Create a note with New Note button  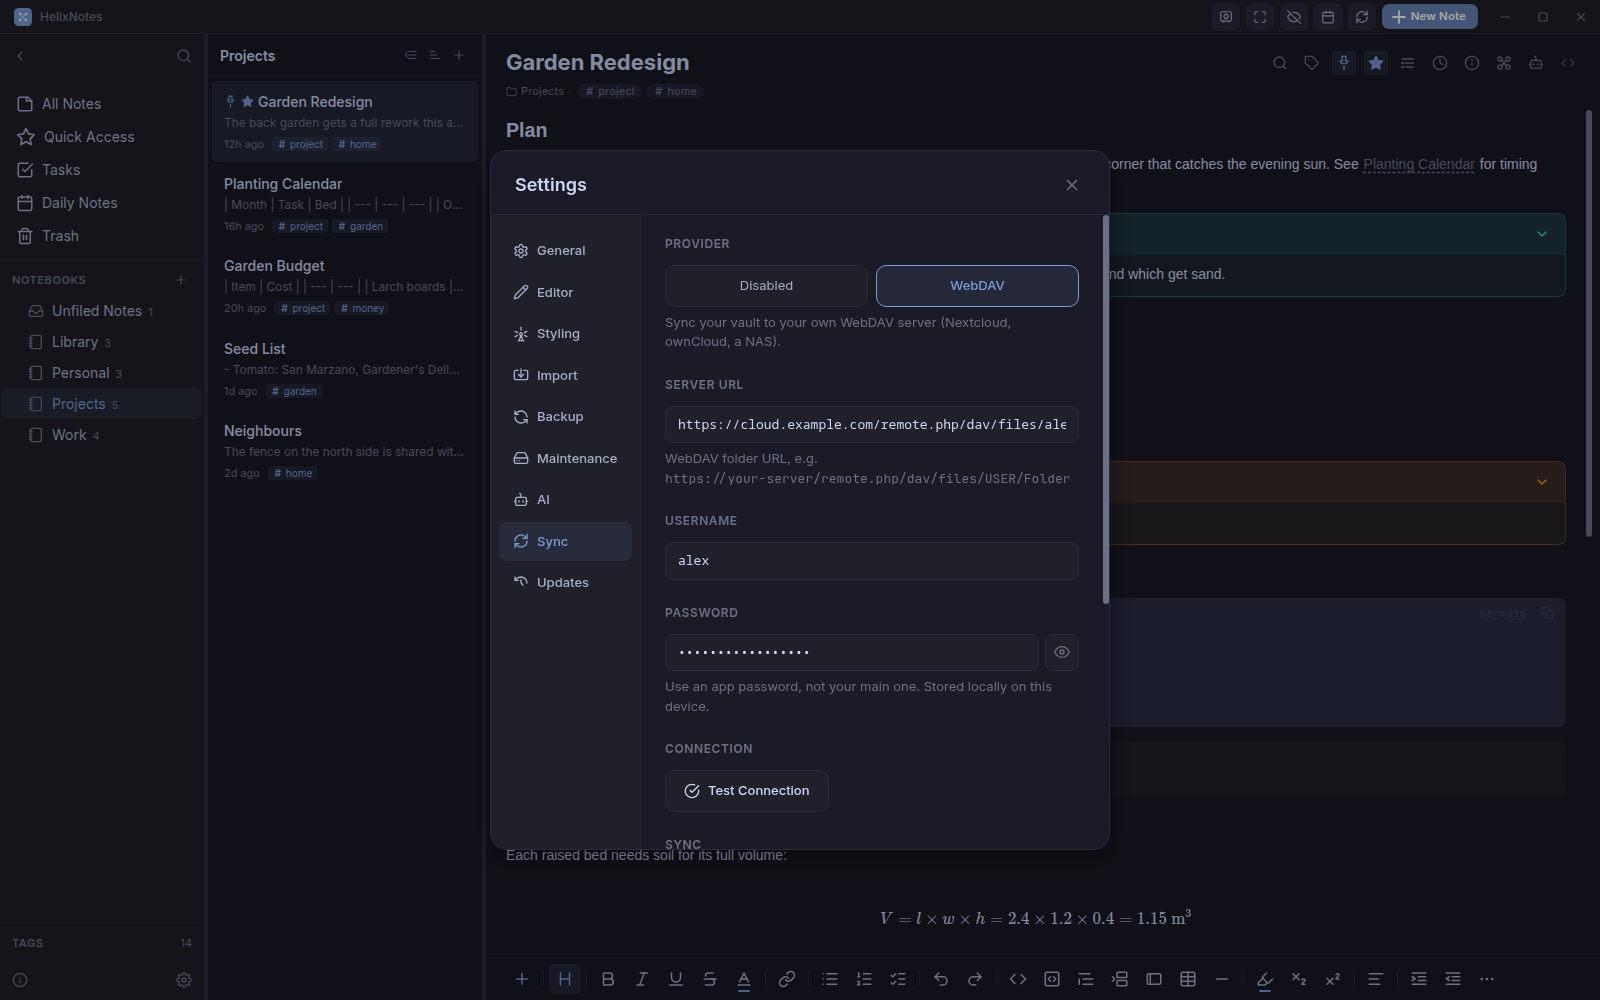point(1430,17)
